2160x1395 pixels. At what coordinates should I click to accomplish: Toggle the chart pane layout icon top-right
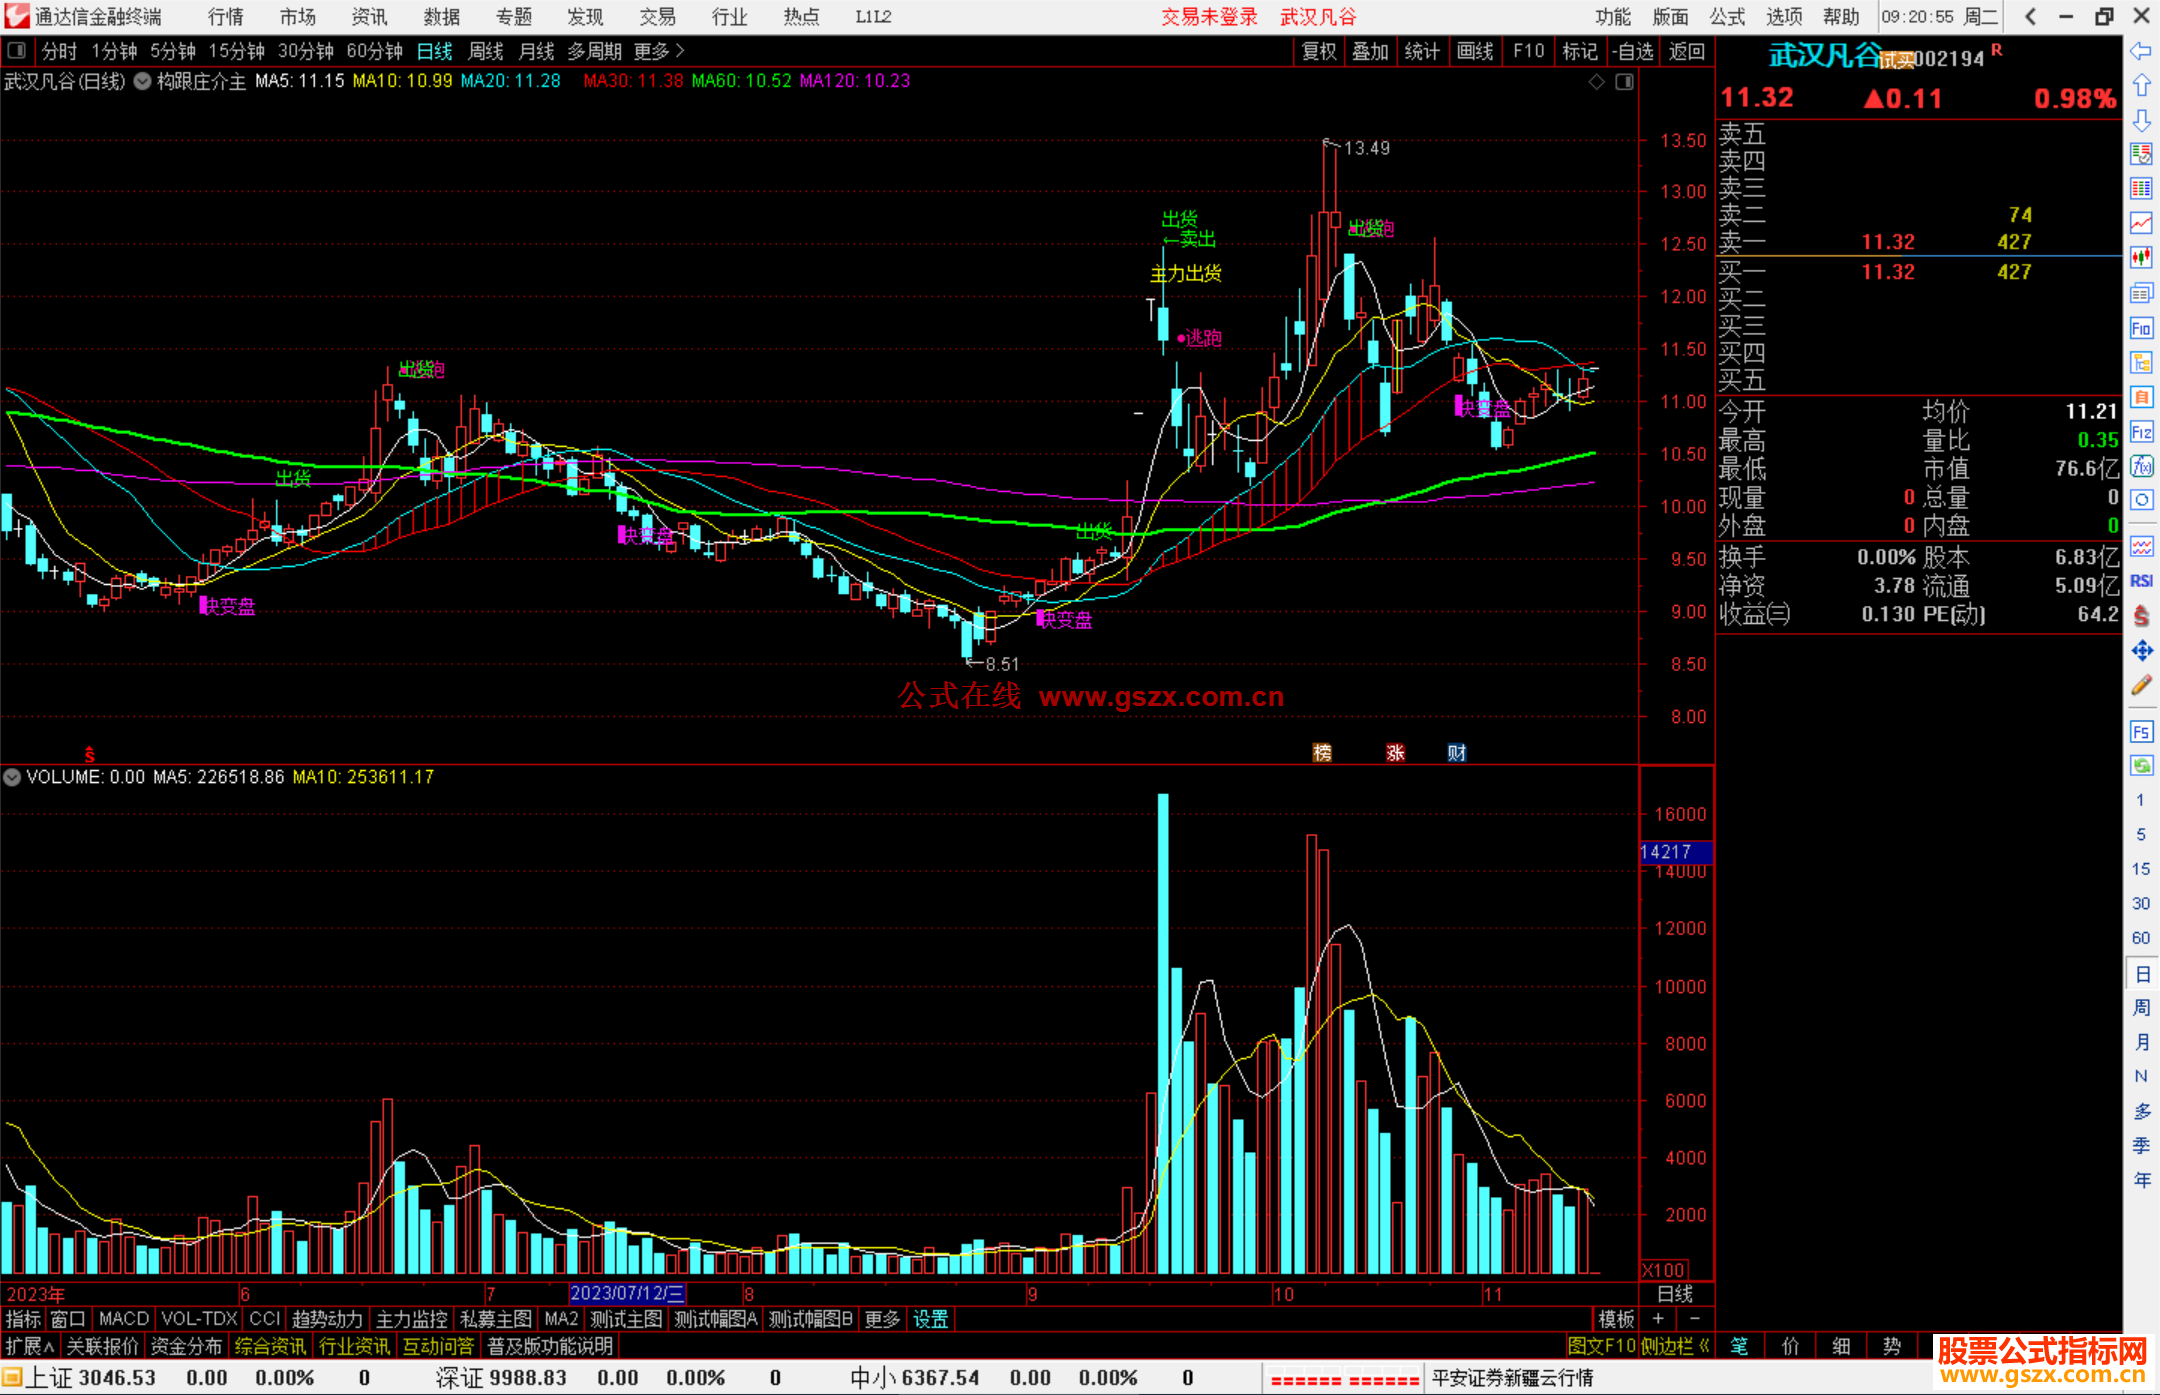(1624, 82)
